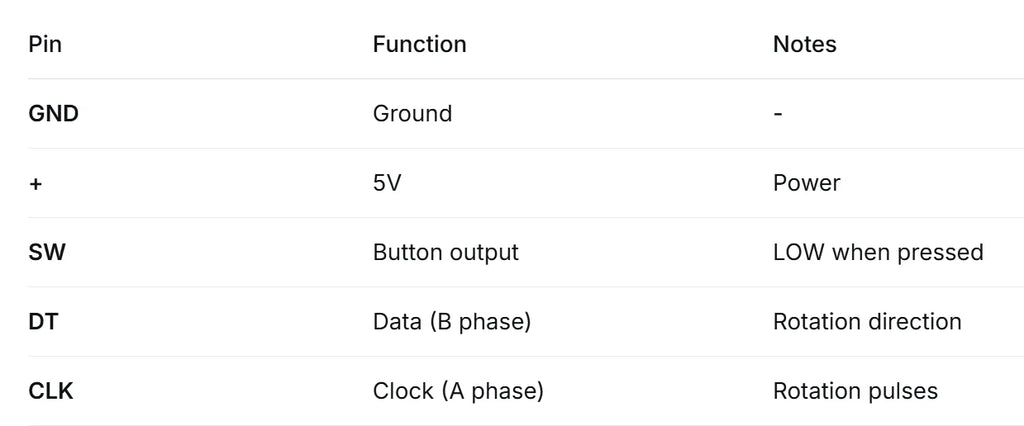Click the Rotation pulses note

(x=856, y=391)
